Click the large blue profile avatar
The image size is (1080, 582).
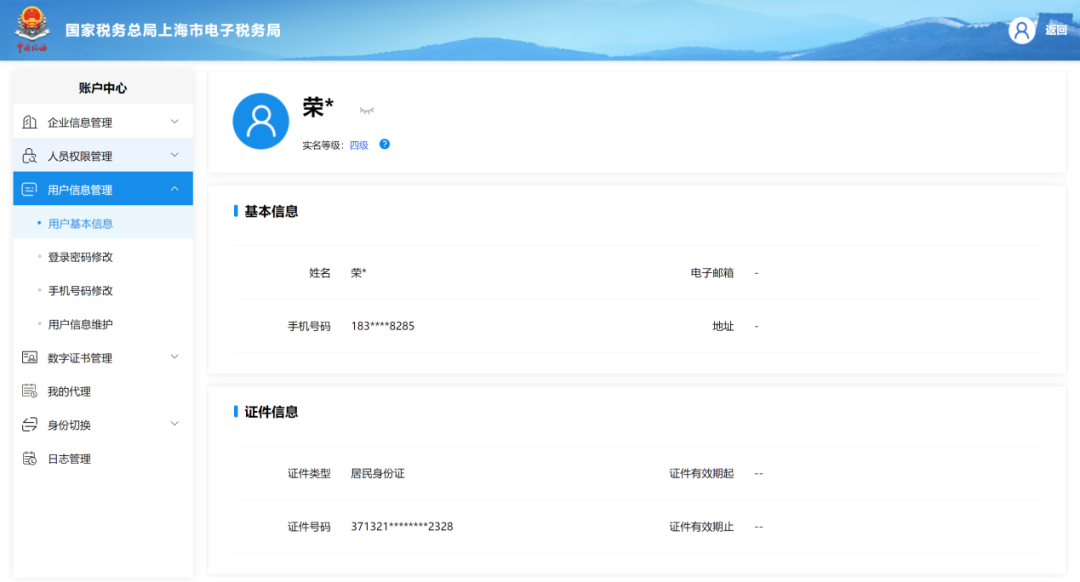(260, 121)
